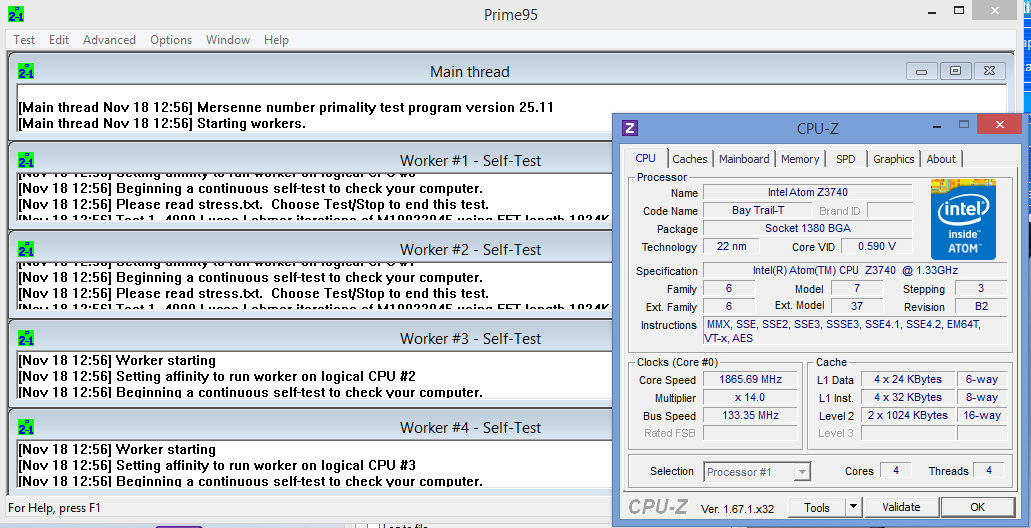Click the Validate button in CPU-Z

pos(901,507)
